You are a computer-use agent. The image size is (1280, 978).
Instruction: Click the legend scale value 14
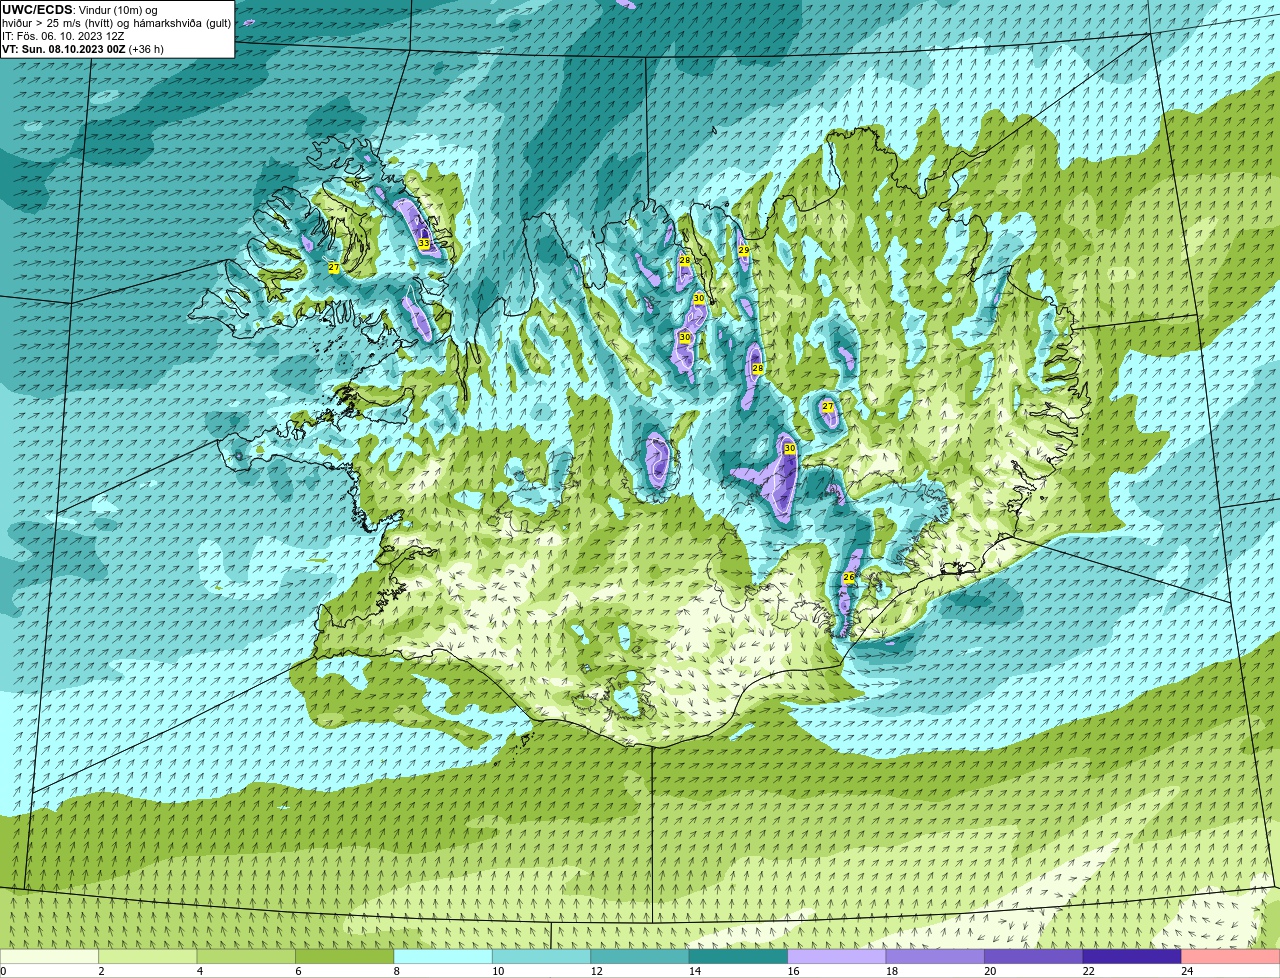click(x=695, y=971)
